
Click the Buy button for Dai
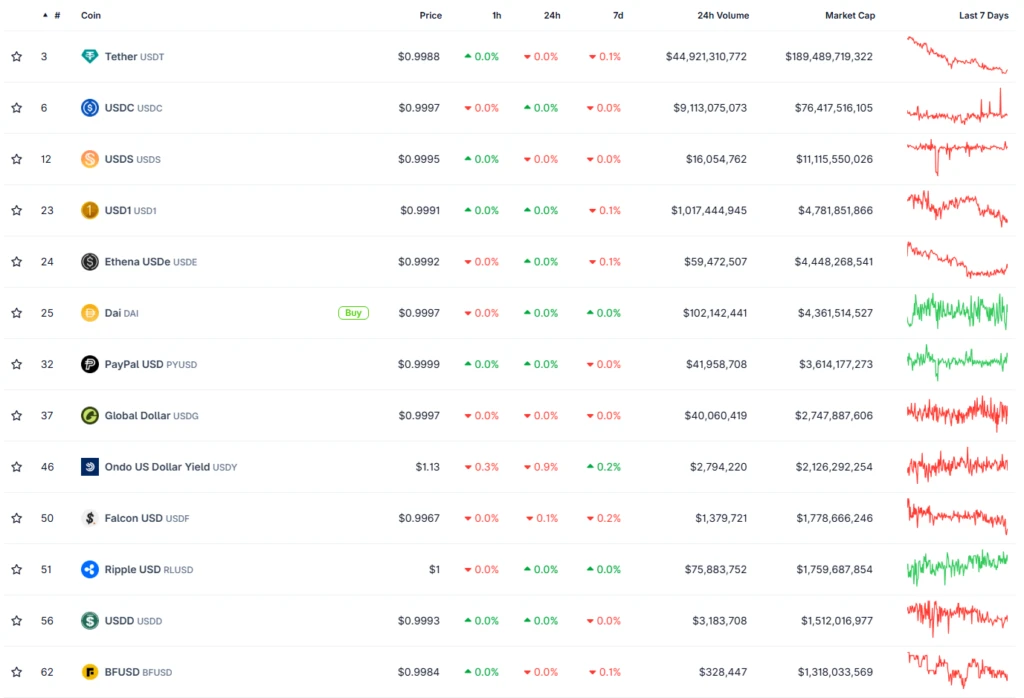tap(353, 313)
